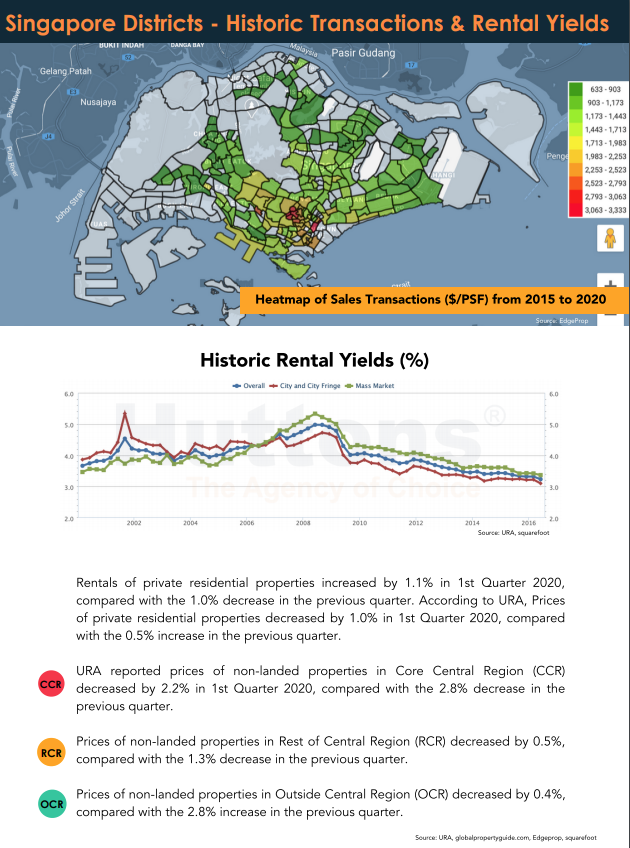Screen dimensions: 630x848
Task: Click the Heatmap of Sales Transactions banner
Action: (434, 300)
